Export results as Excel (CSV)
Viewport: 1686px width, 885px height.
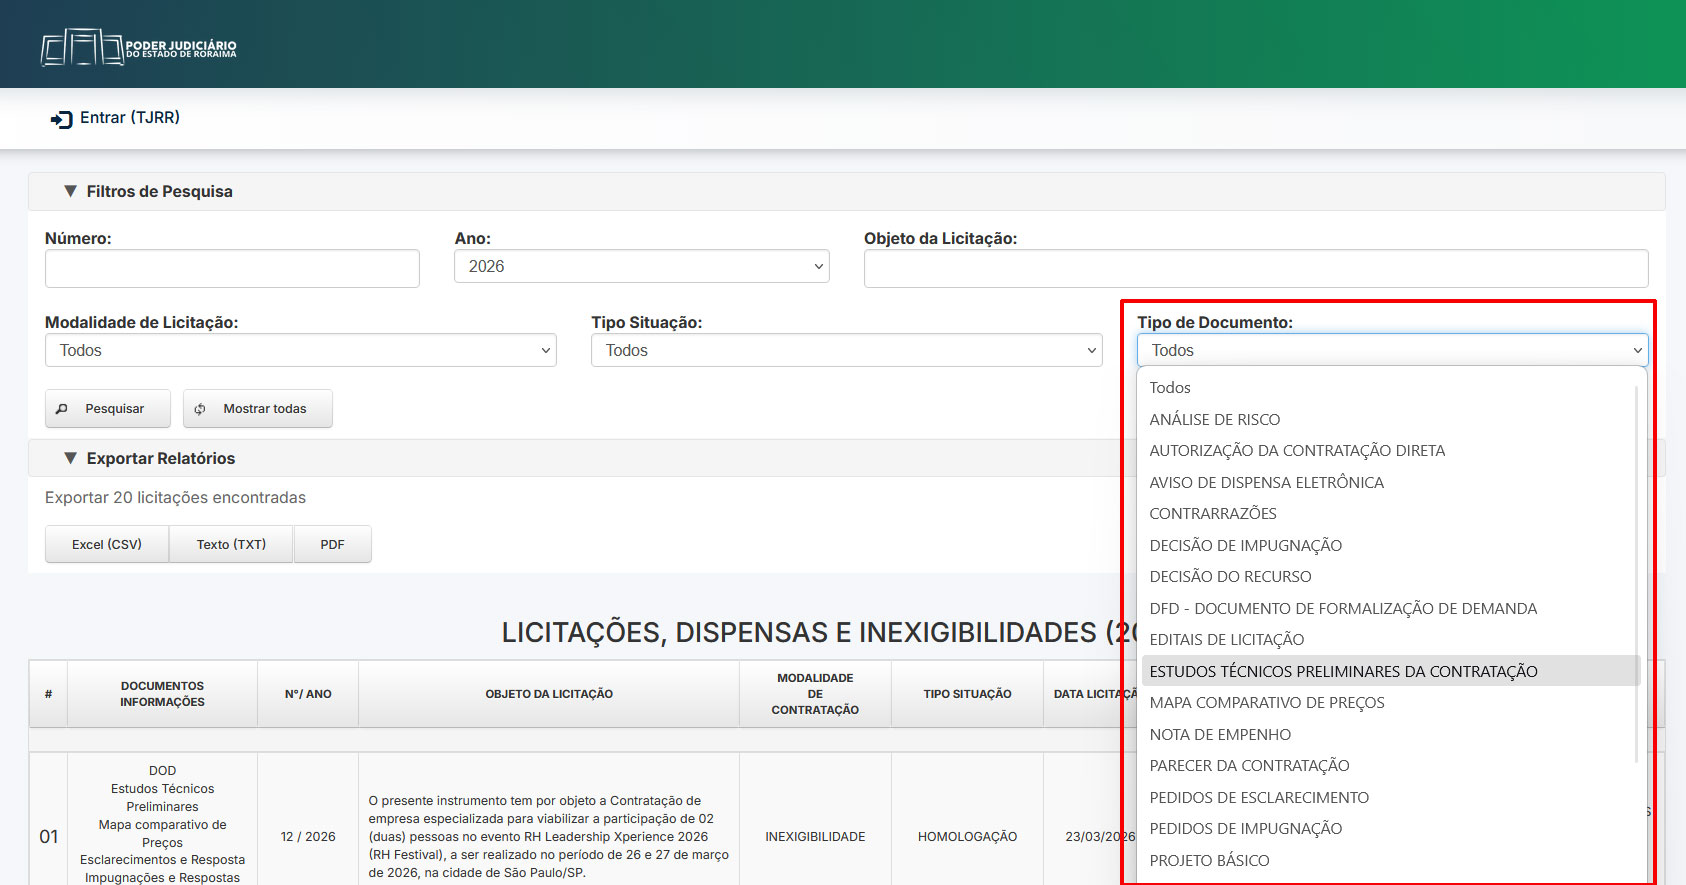pos(107,545)
